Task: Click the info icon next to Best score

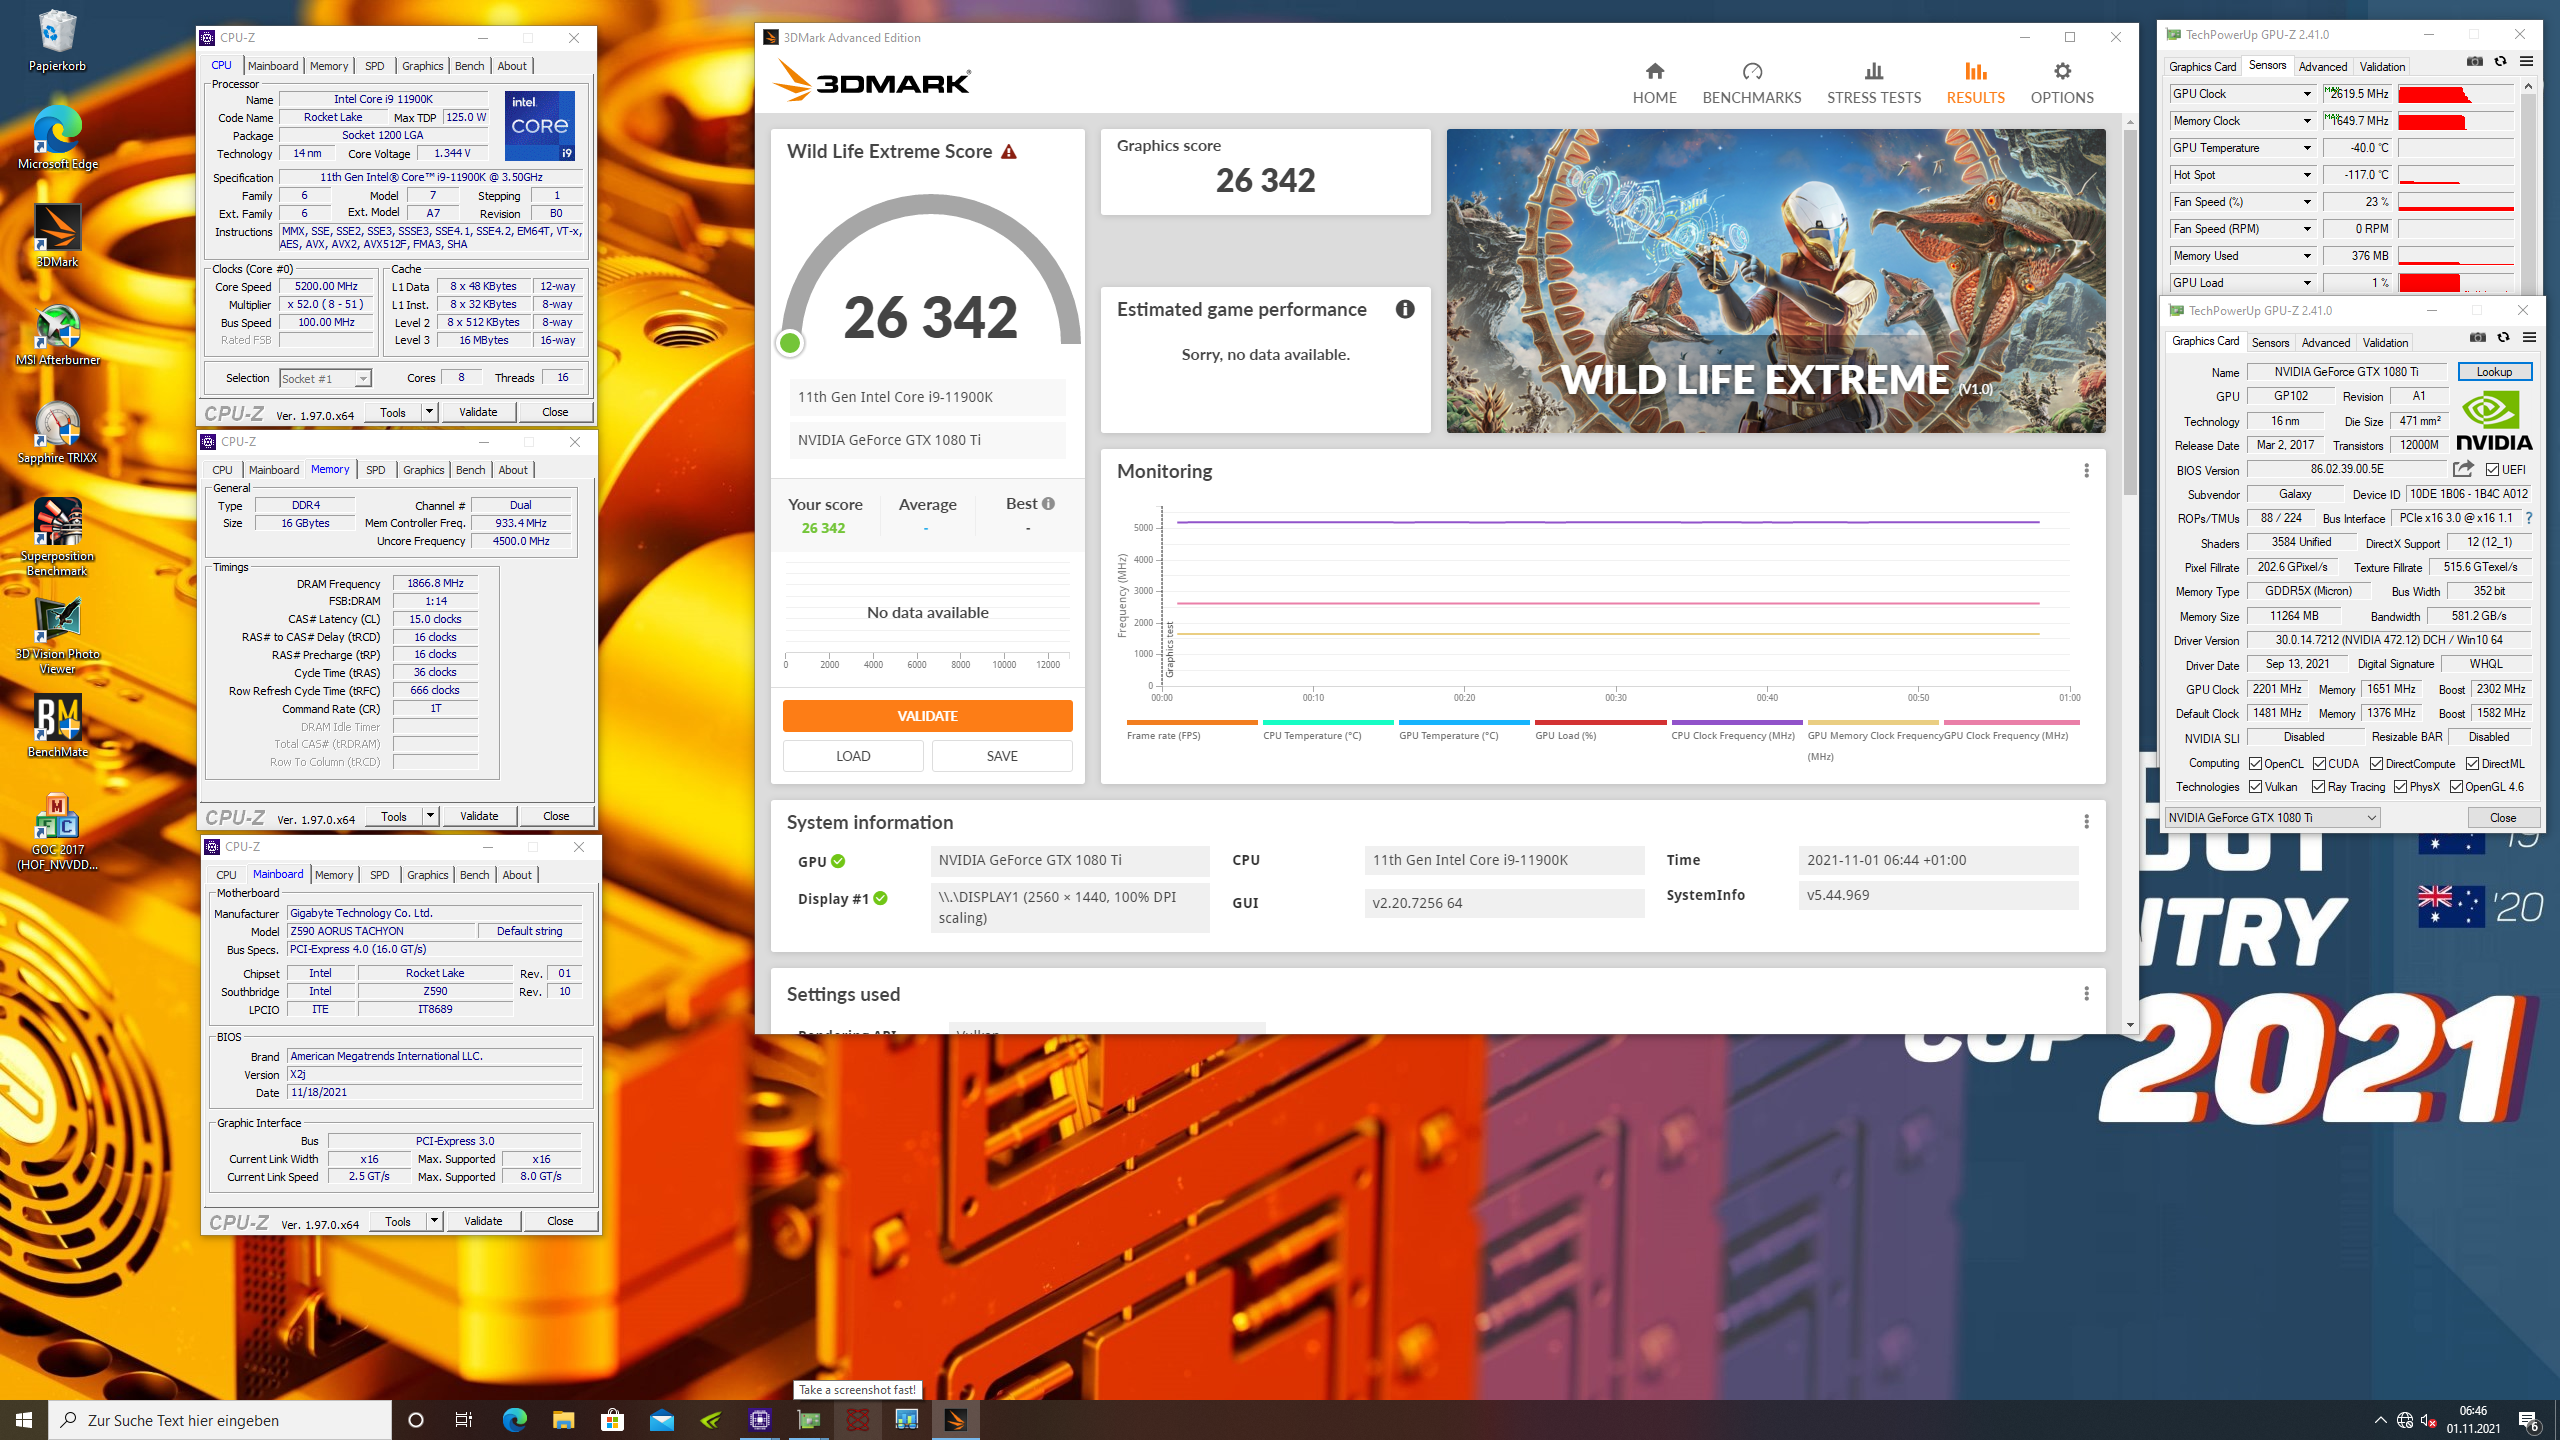Action: pyautogui.click(x=1048, y=504)
